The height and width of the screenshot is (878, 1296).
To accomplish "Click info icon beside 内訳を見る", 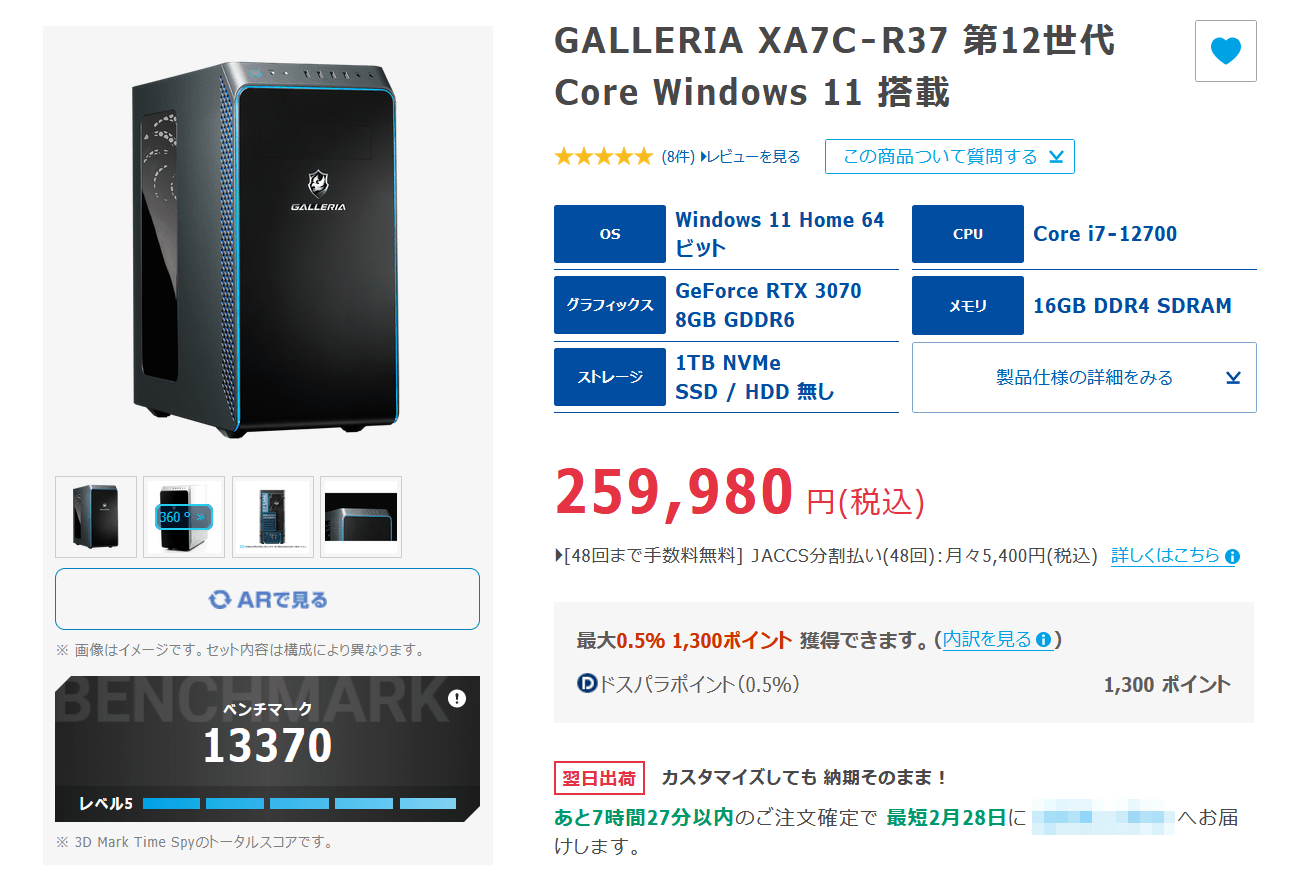I will 1044,640.
